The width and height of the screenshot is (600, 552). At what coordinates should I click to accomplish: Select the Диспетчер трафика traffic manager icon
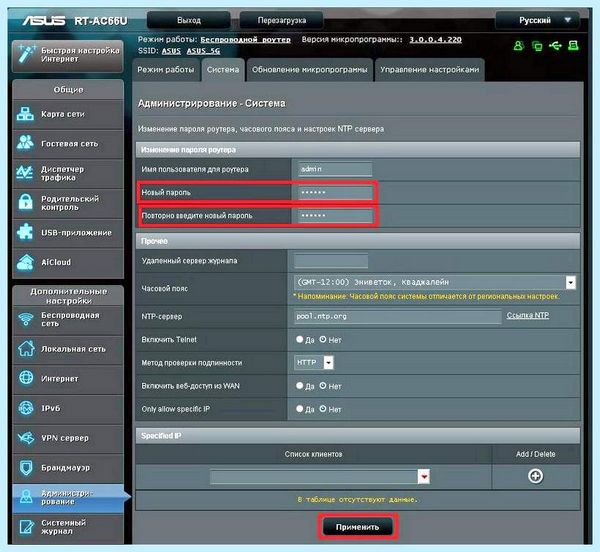pyautogui.click(x=25, y=173)
